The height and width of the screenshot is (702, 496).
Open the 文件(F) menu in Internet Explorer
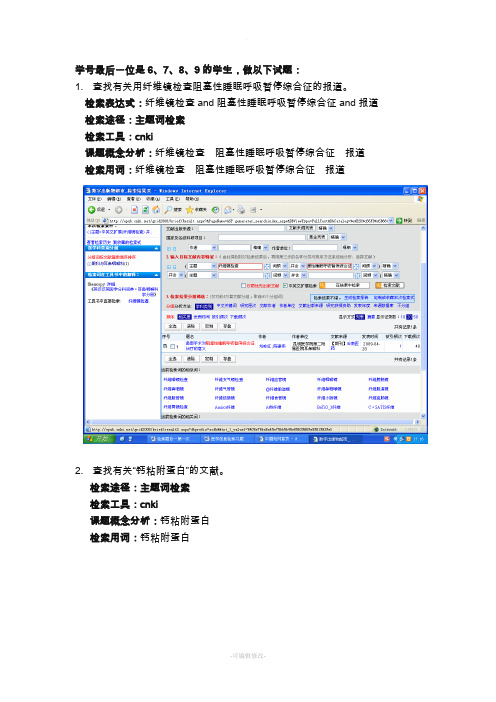94,199
